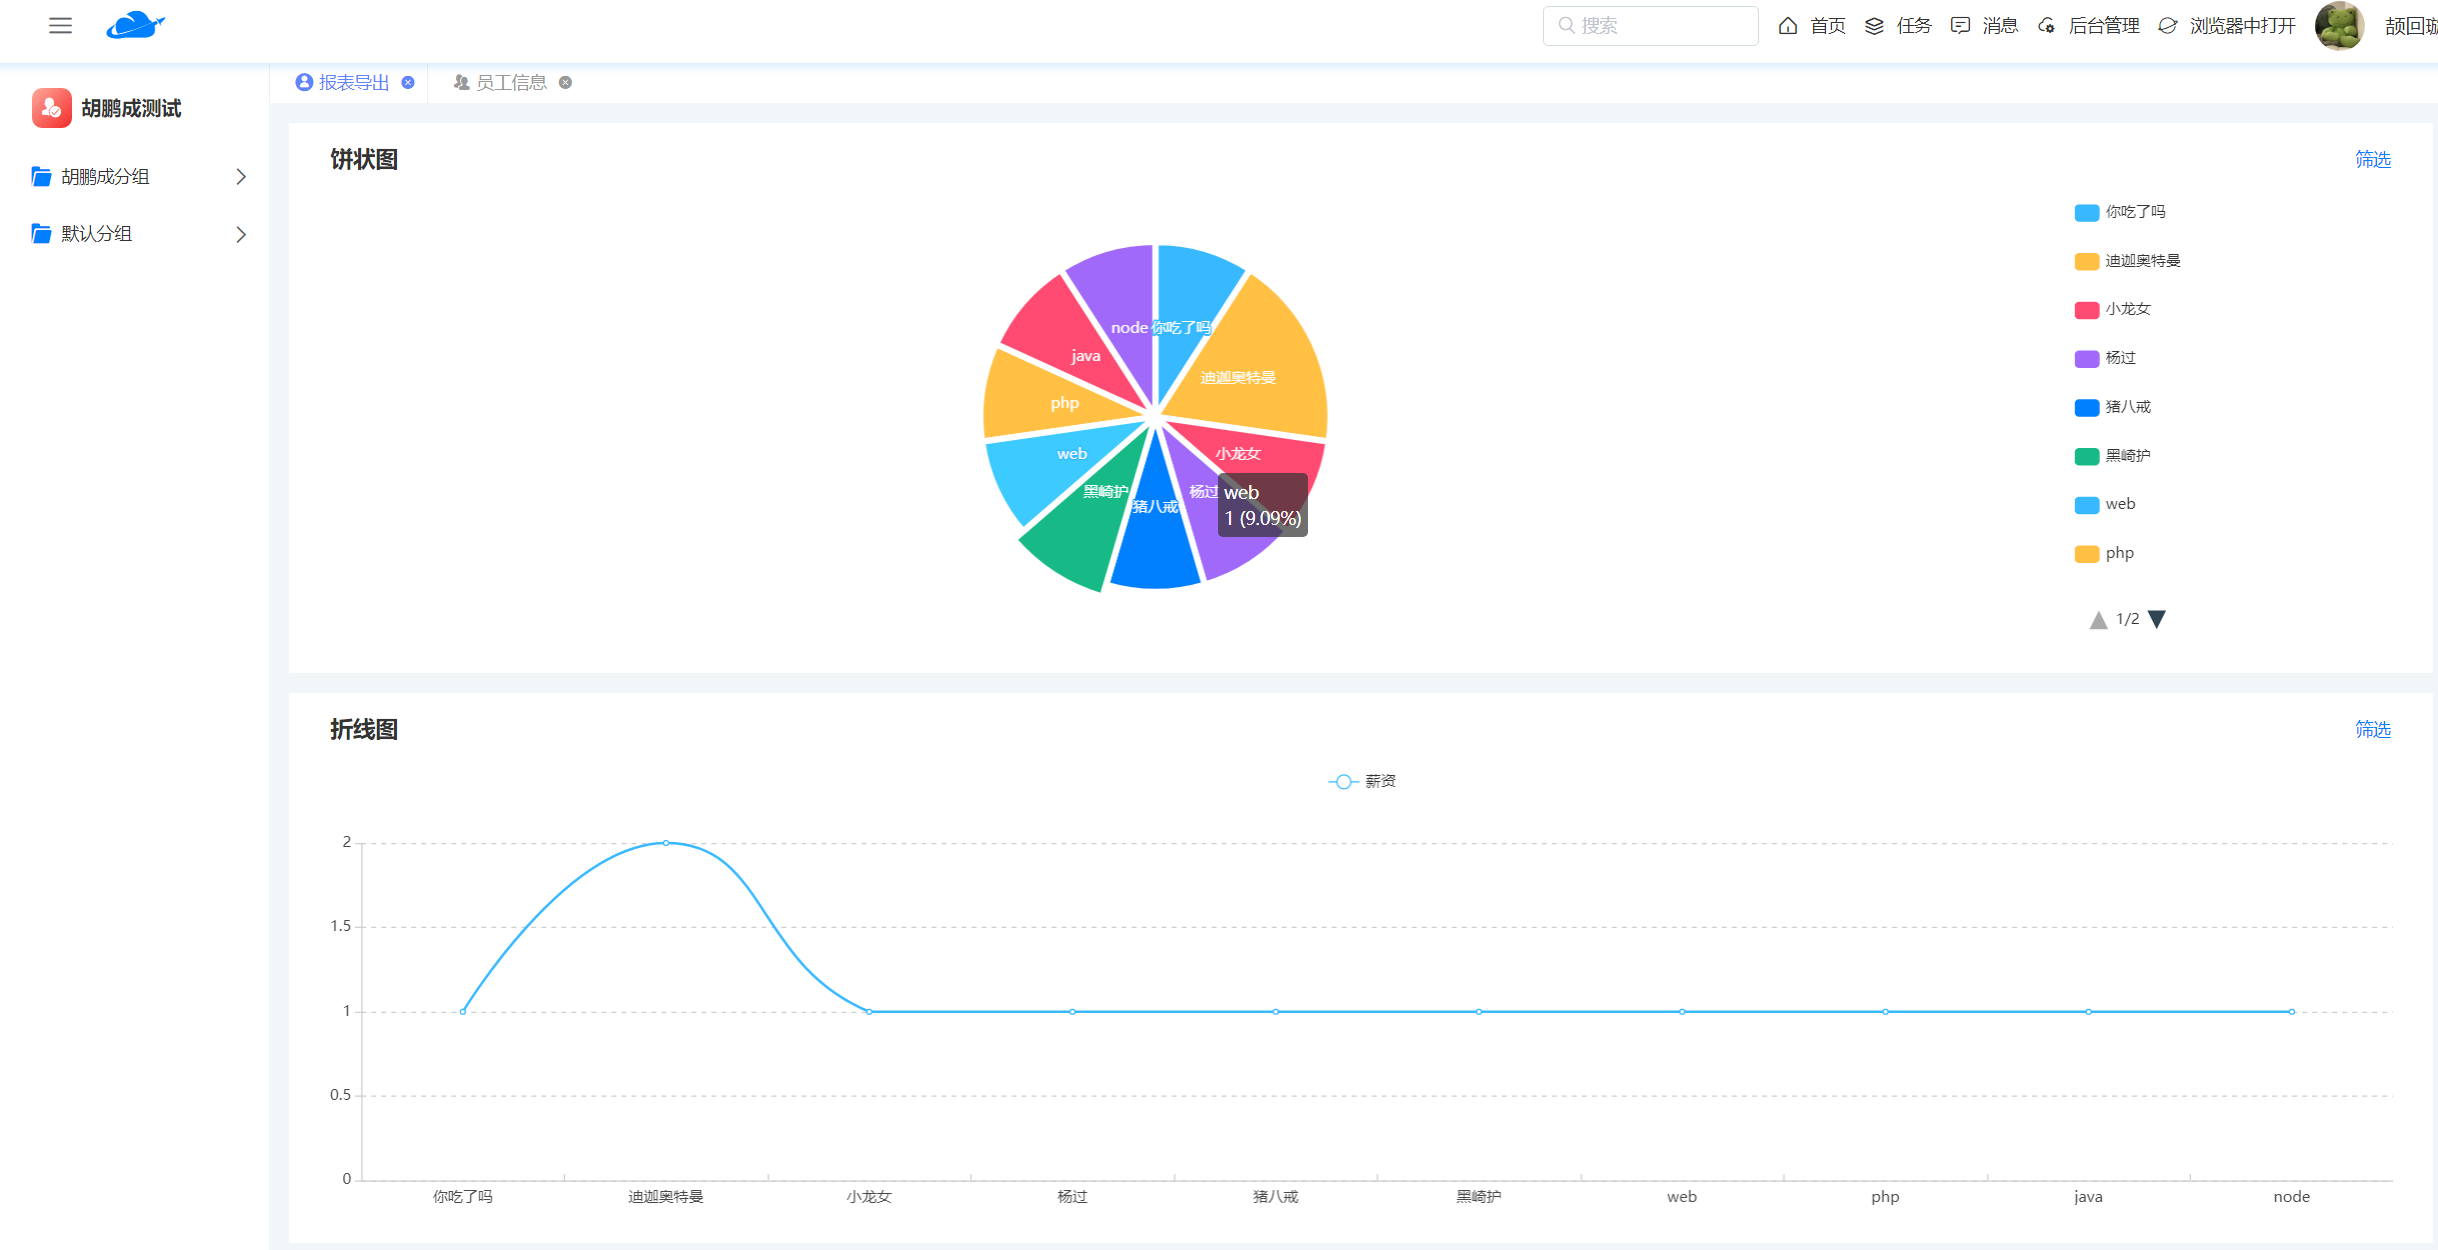Switch to the 报表导出 tab
The height and width of the screenshot is (1250, 2438).
click(353, 82)
